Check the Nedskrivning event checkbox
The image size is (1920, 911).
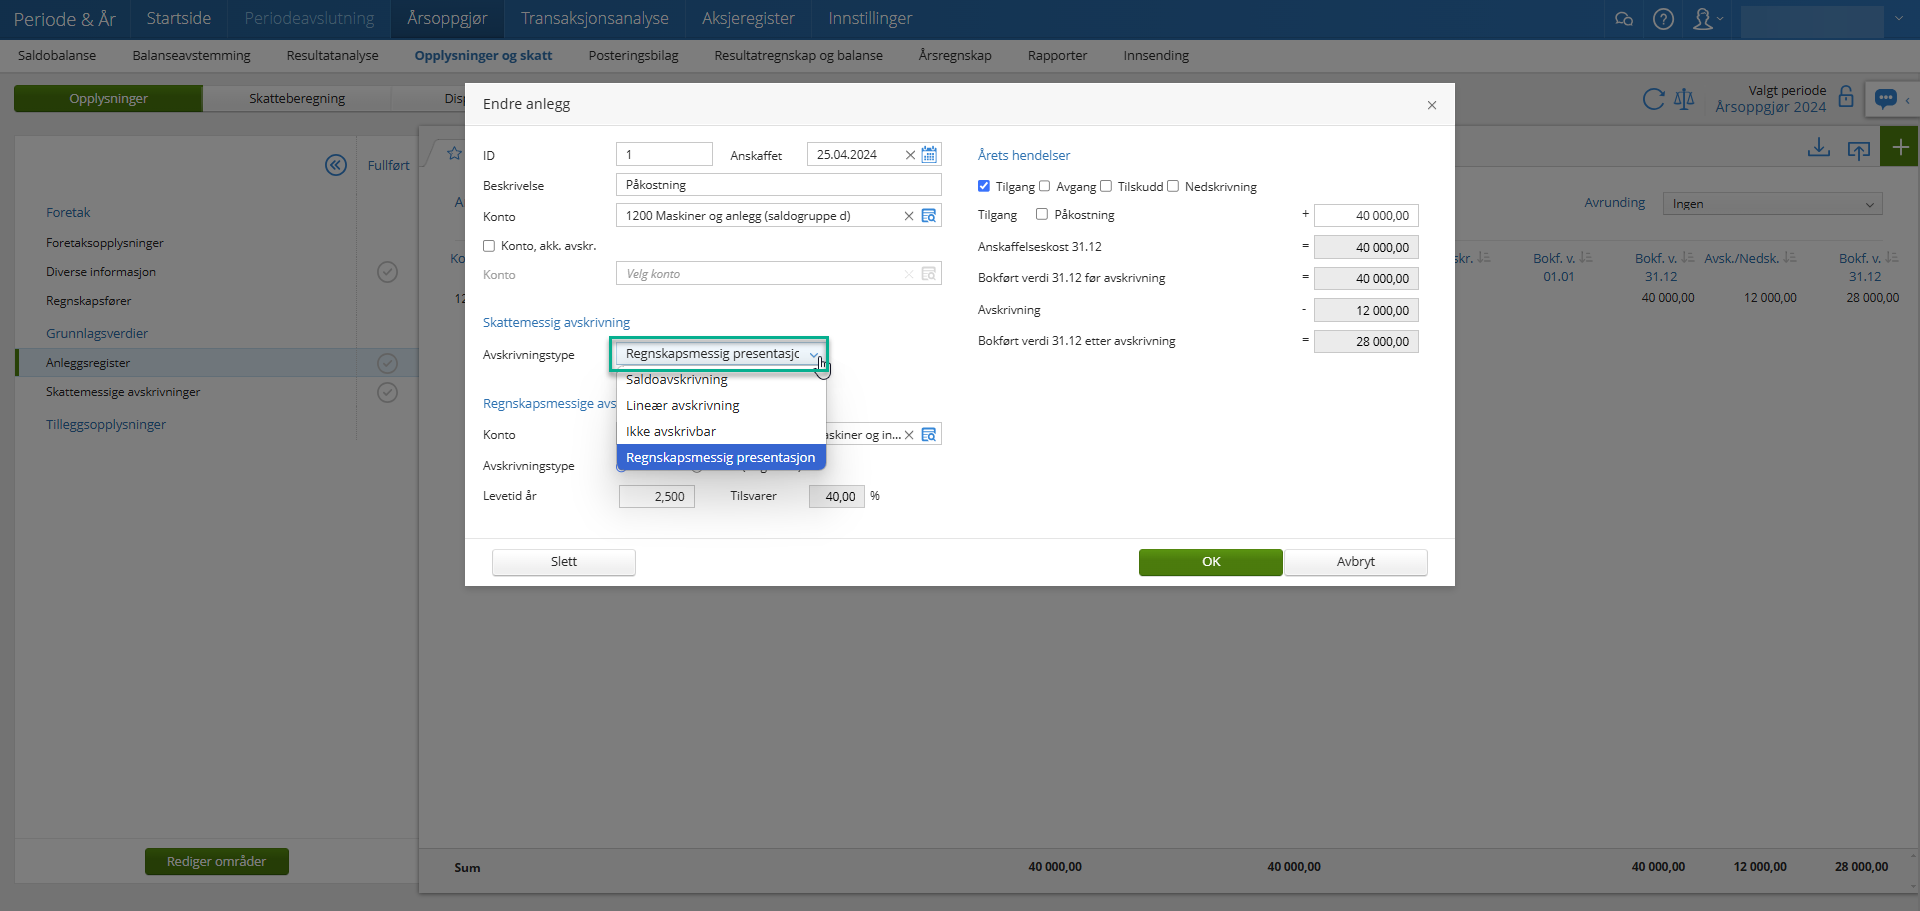pos(1173,186)
